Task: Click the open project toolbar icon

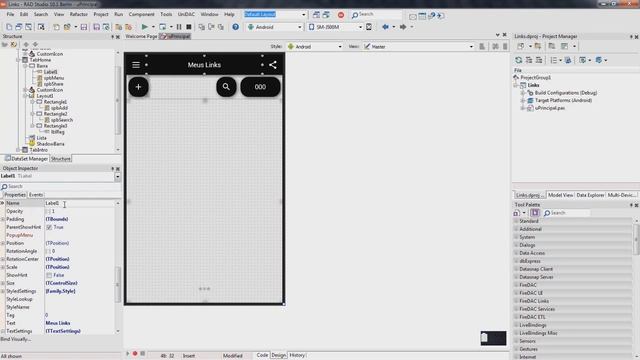Action: click(x=67, y=27)
